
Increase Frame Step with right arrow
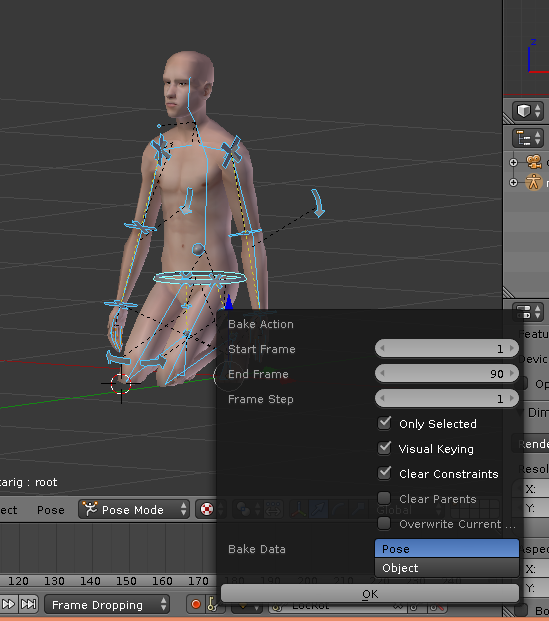[x=512, y=398]
